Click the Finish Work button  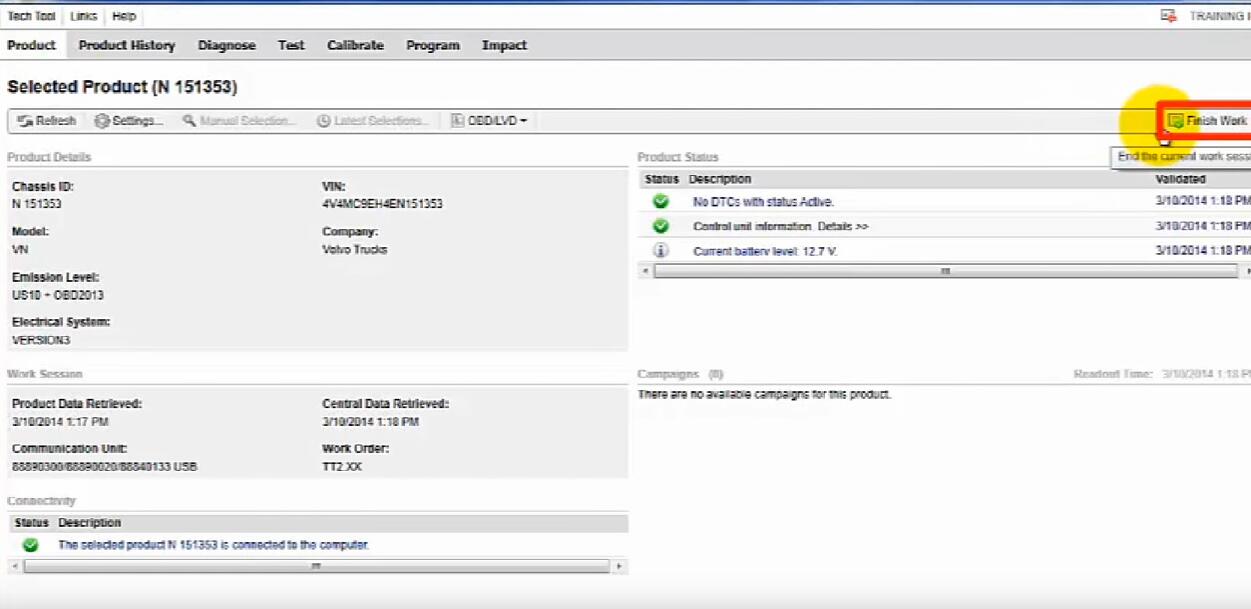pyautogui.click(x=1208, y=121)
